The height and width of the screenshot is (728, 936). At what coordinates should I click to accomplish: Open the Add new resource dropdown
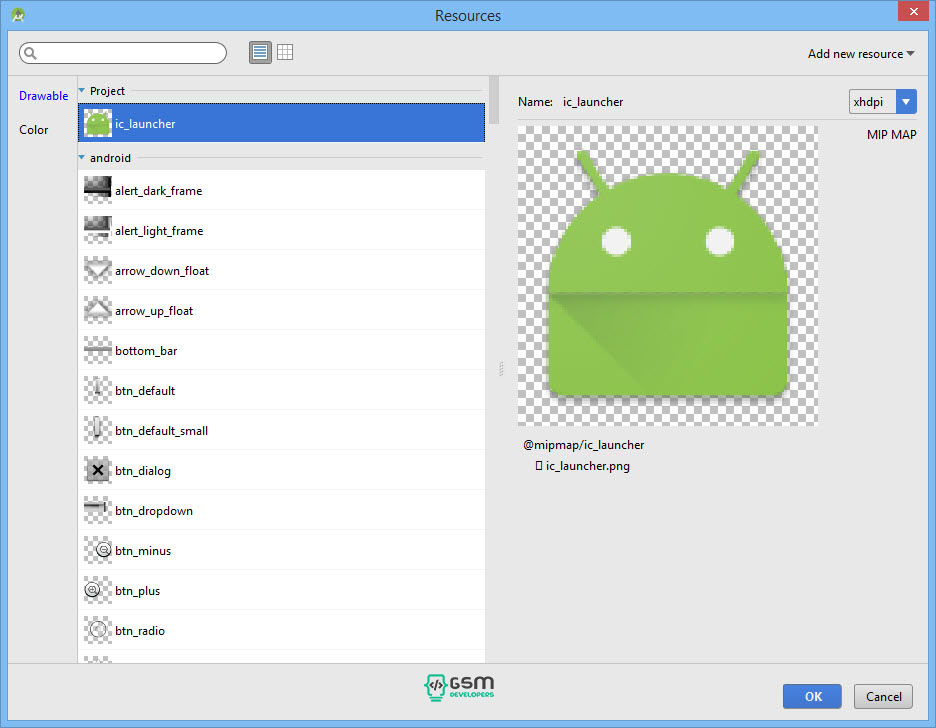tap(861, 54)
